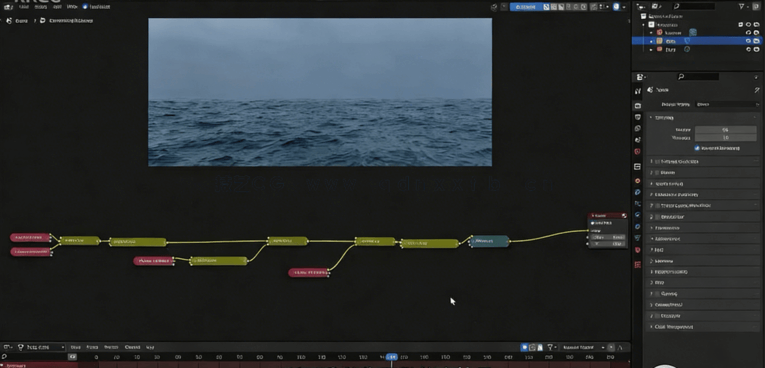The image size is (765, 368).
Task: Select the yellow node fed by stacked red nodes
Action: pyautogui.click(x=80, y=241)
